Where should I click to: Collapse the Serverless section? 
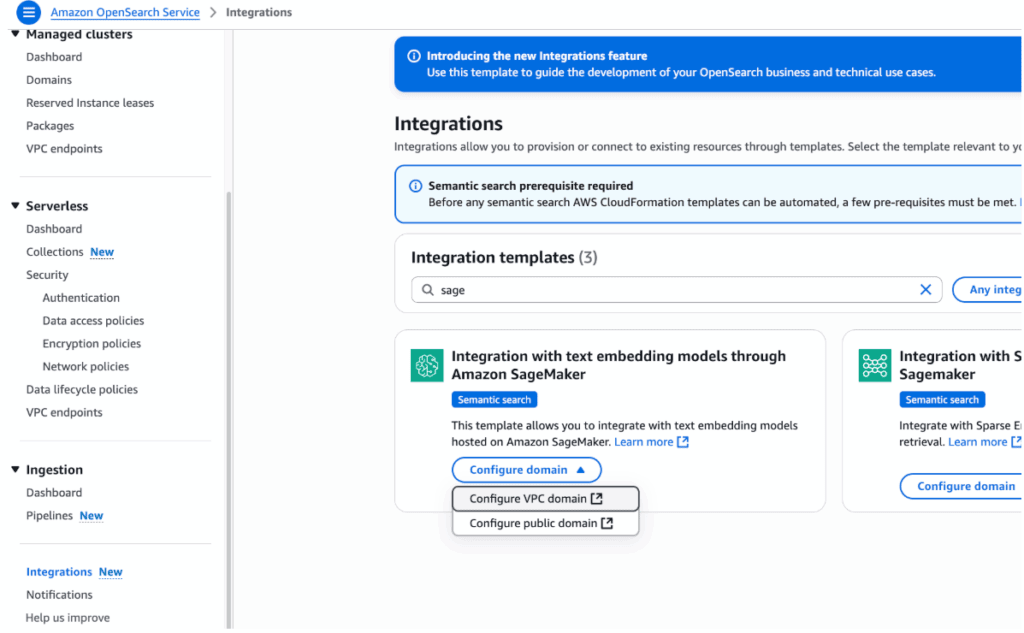point(13,205)
